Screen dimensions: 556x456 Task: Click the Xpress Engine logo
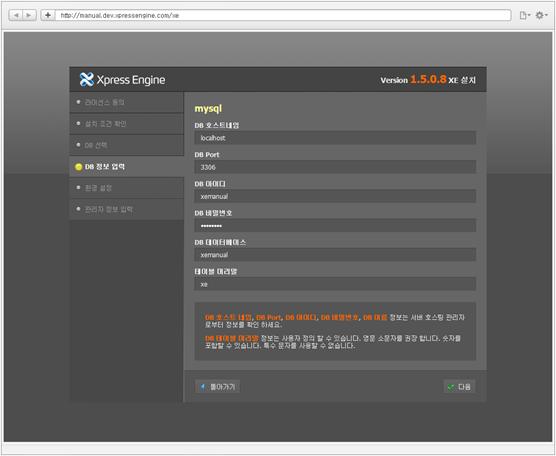[x=122, y=79]
